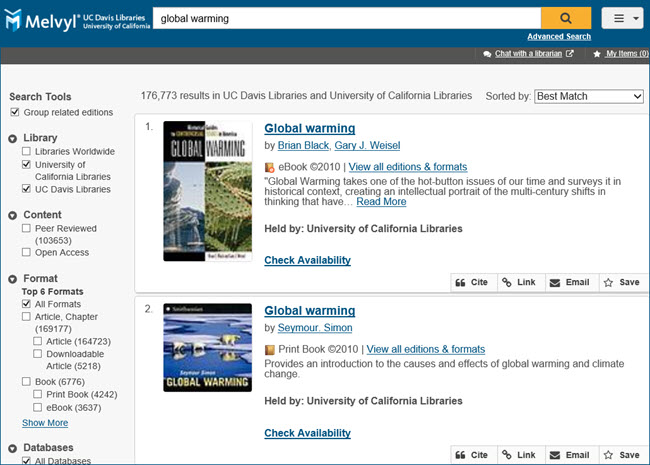Open second Global warming title by Seymour Simon

pyautogui.click(x=310, y=310)
